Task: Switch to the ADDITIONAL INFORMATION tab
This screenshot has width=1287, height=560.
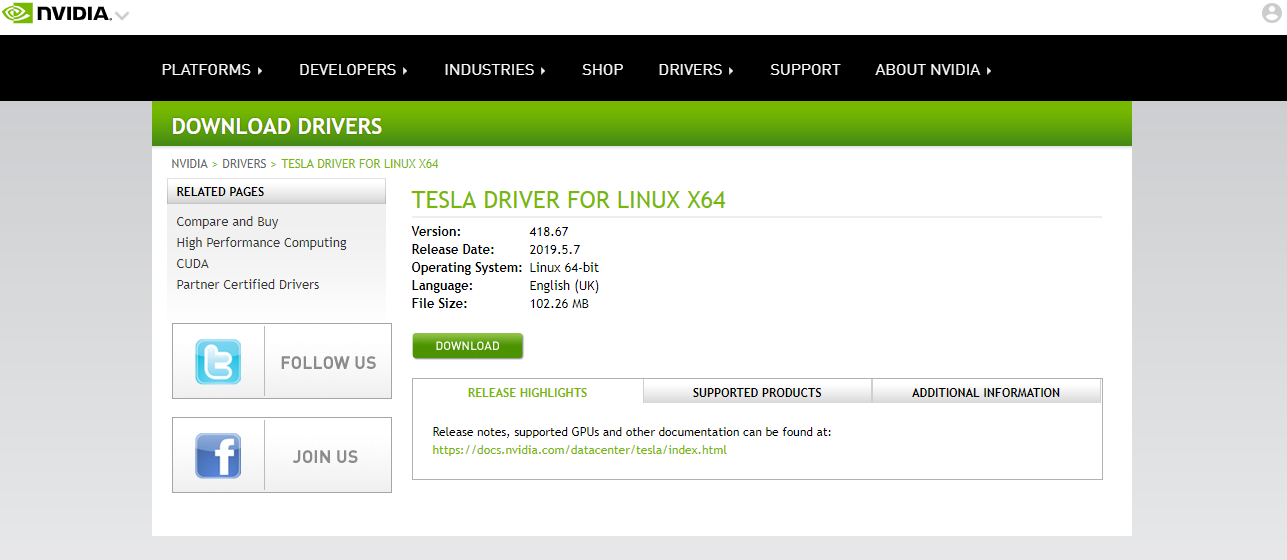Action: (x=986, y=392)
